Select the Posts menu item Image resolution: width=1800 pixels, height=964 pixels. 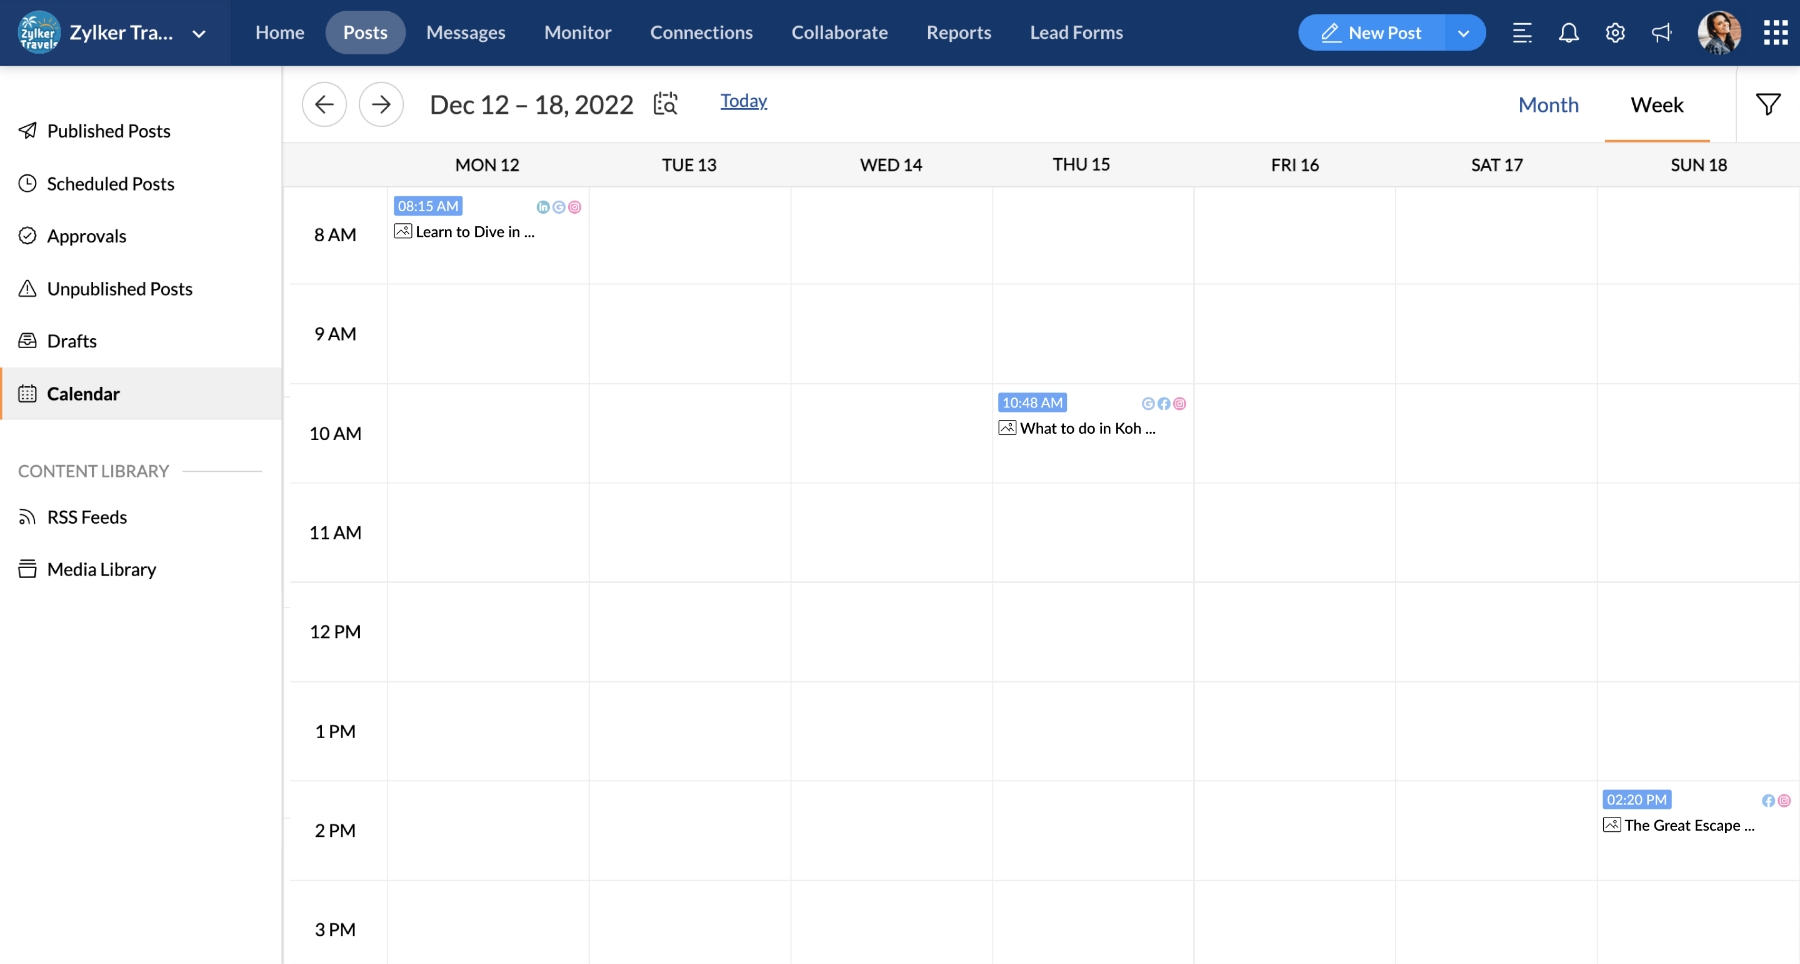click(365, 32)
